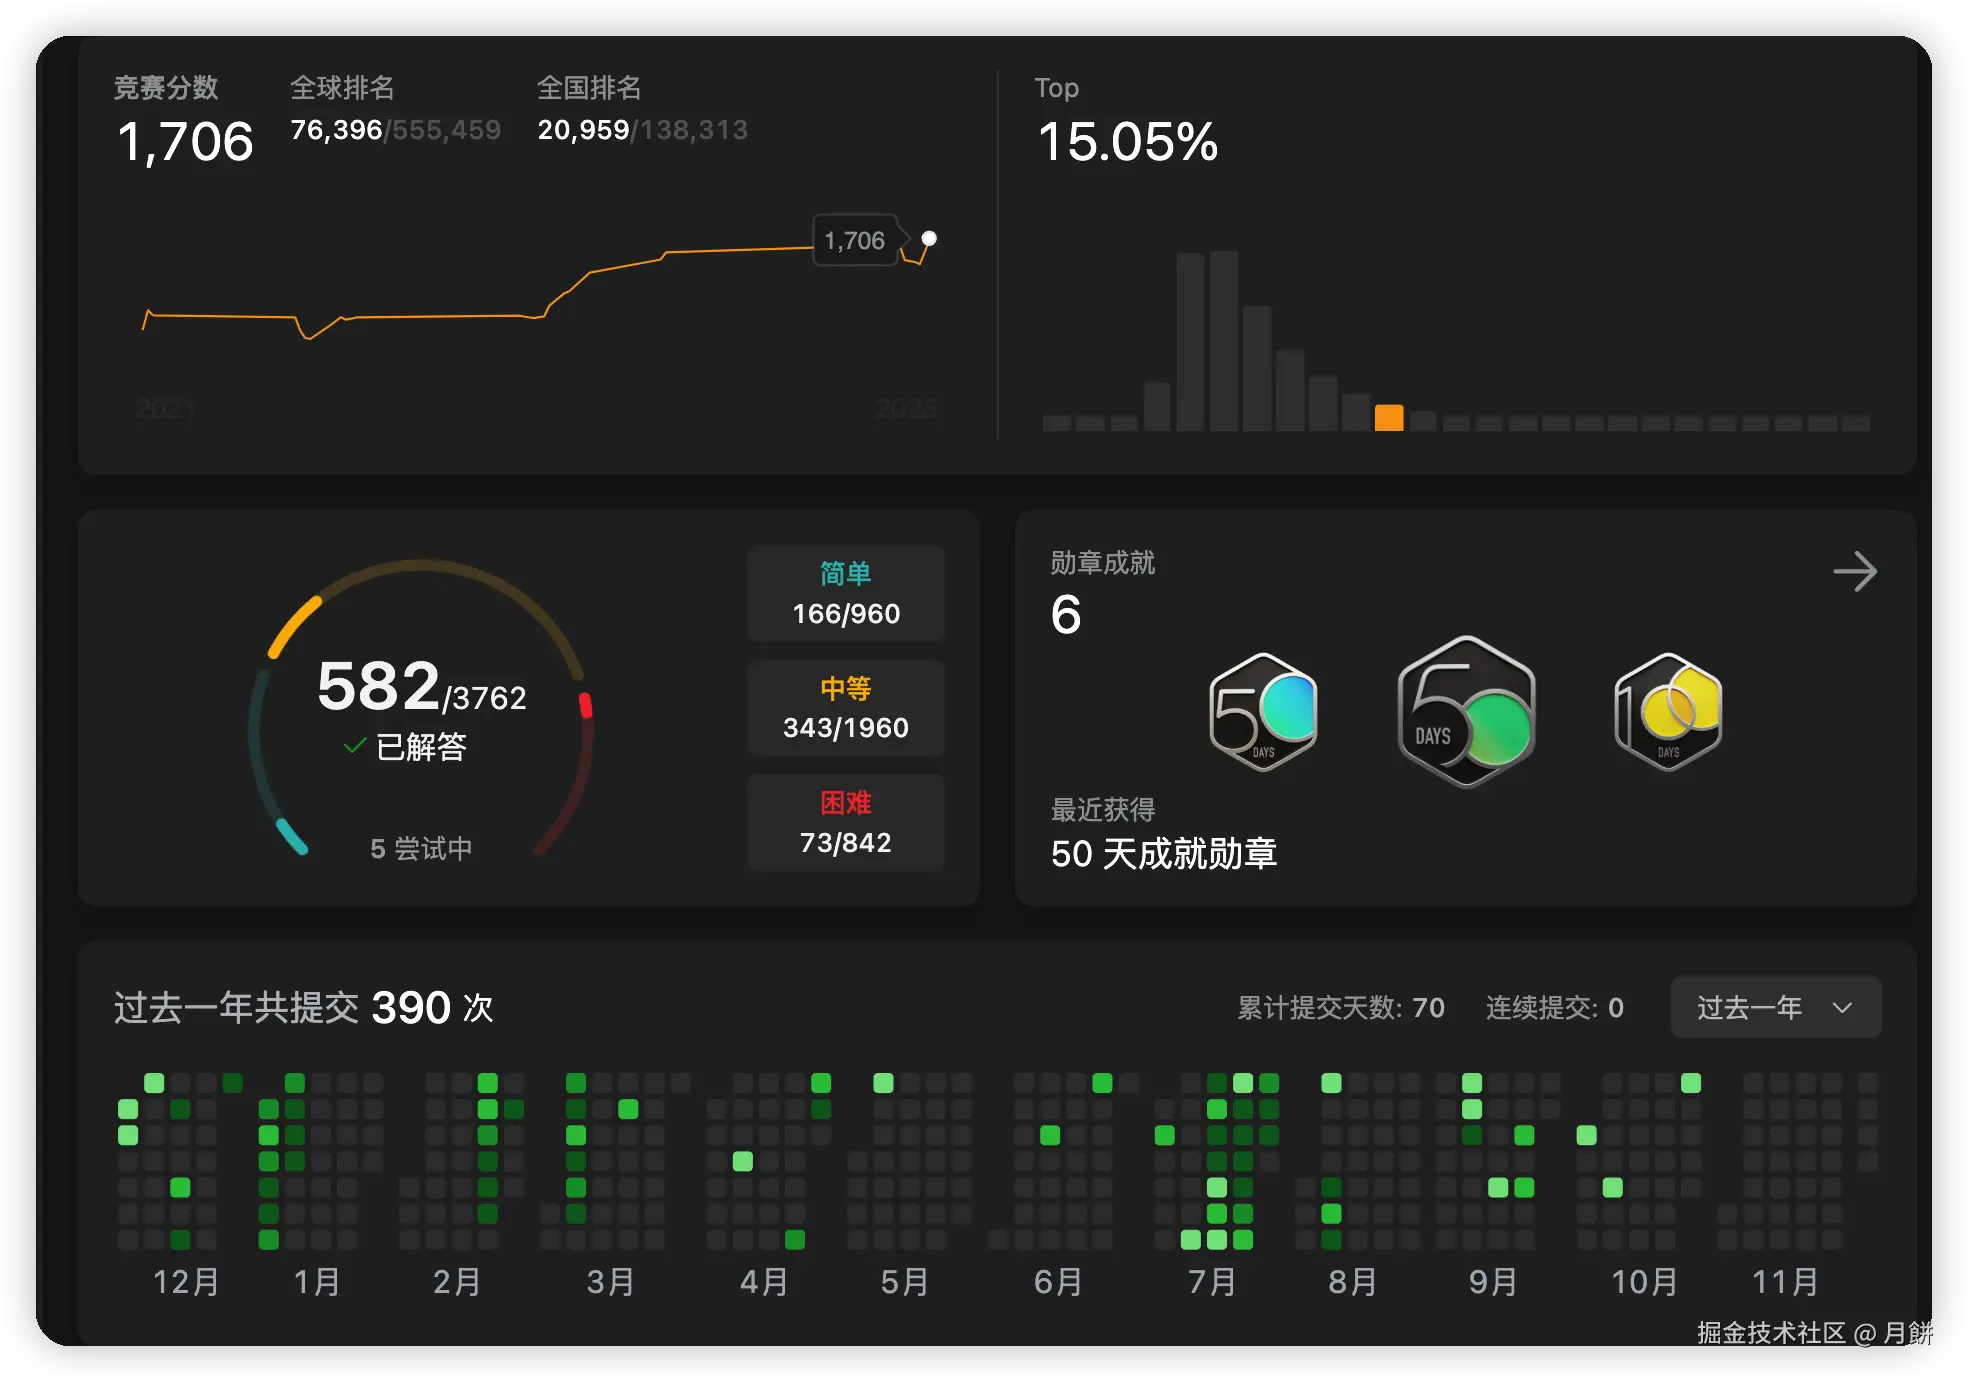The width and height of the screenshot is (1968, 1382).
Task: Click the white dot ending the rating line
Action: tap(929, 238)
